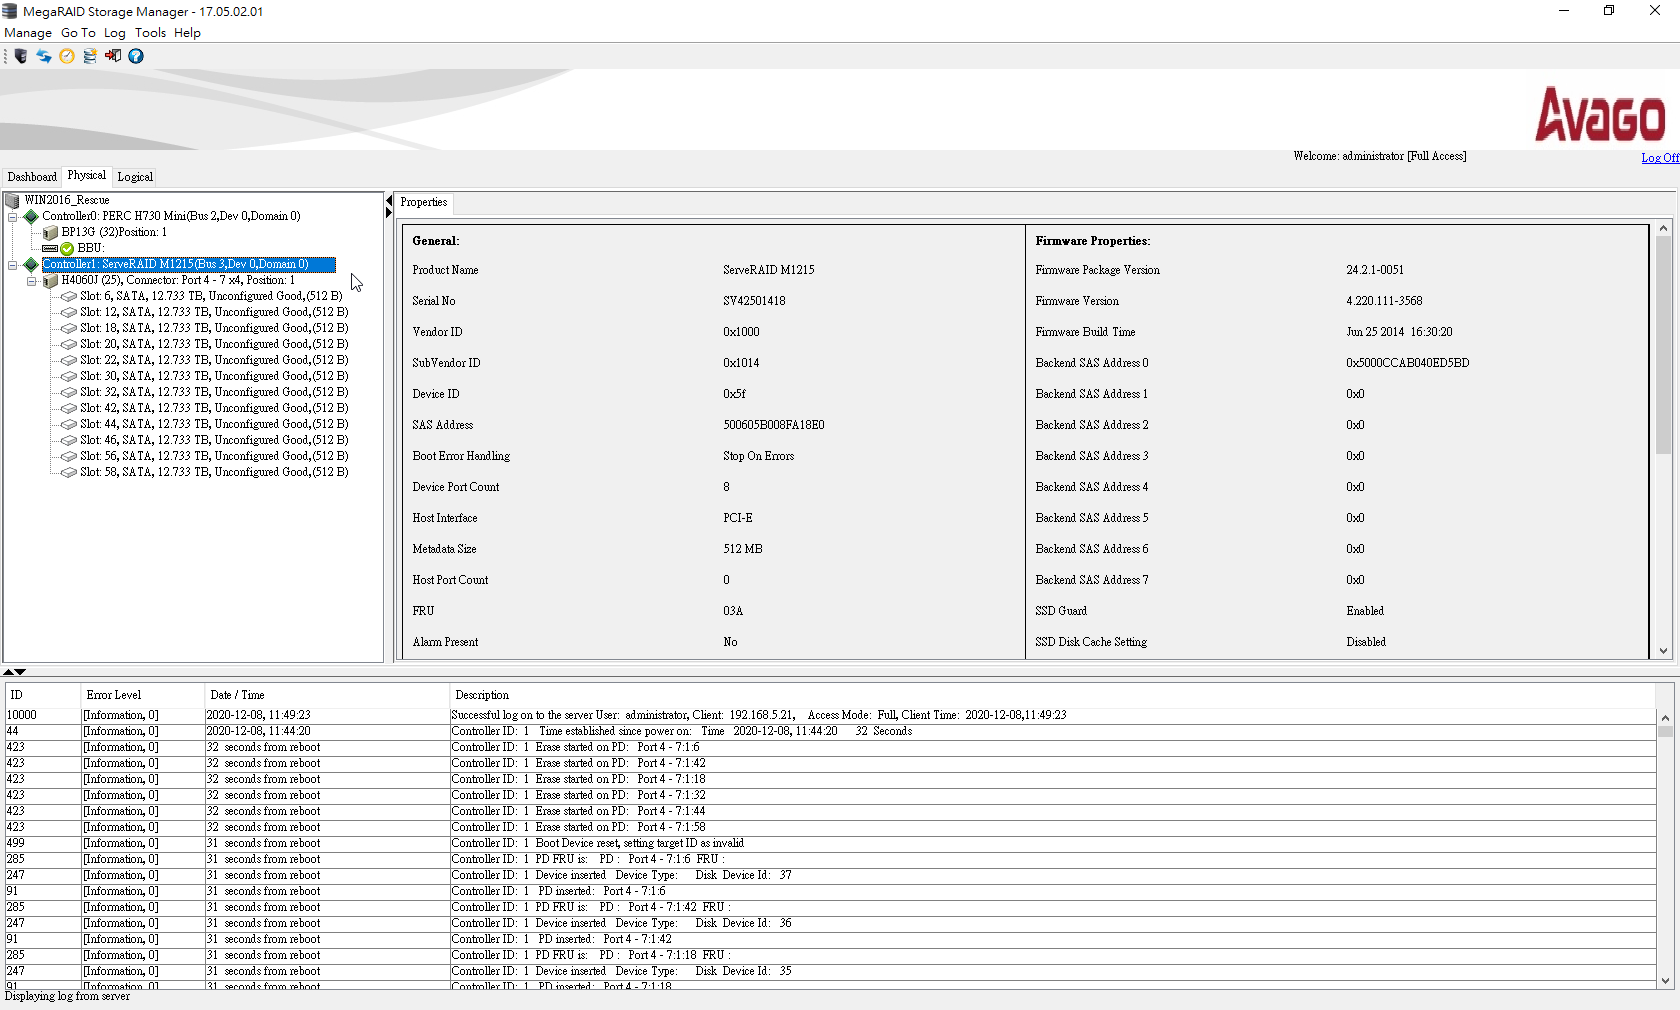Click the BBU green check status icon
This screenshot has height=1010, width=1680.
point(67,248)
